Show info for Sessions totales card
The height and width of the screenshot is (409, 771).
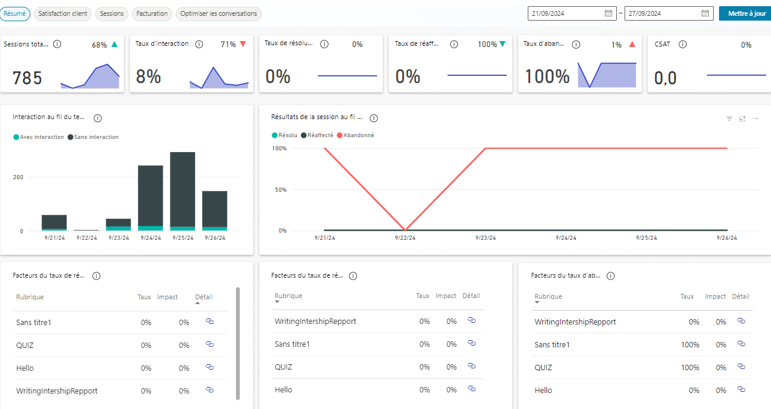57,44
